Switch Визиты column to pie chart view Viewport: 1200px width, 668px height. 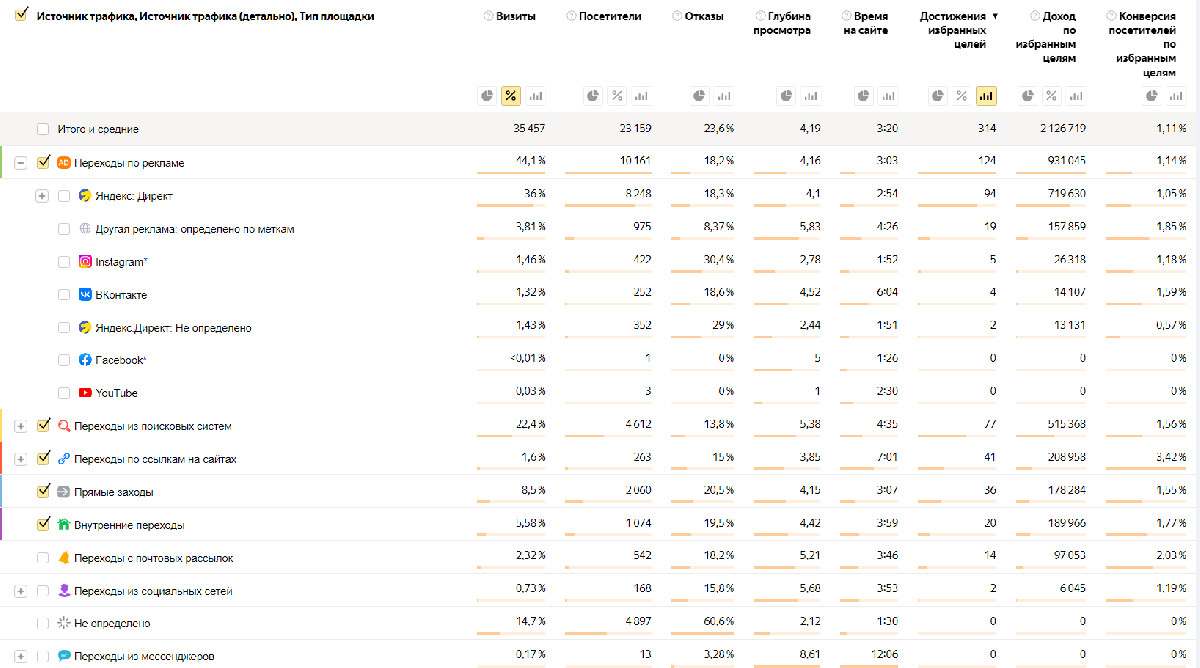(487, 96)
